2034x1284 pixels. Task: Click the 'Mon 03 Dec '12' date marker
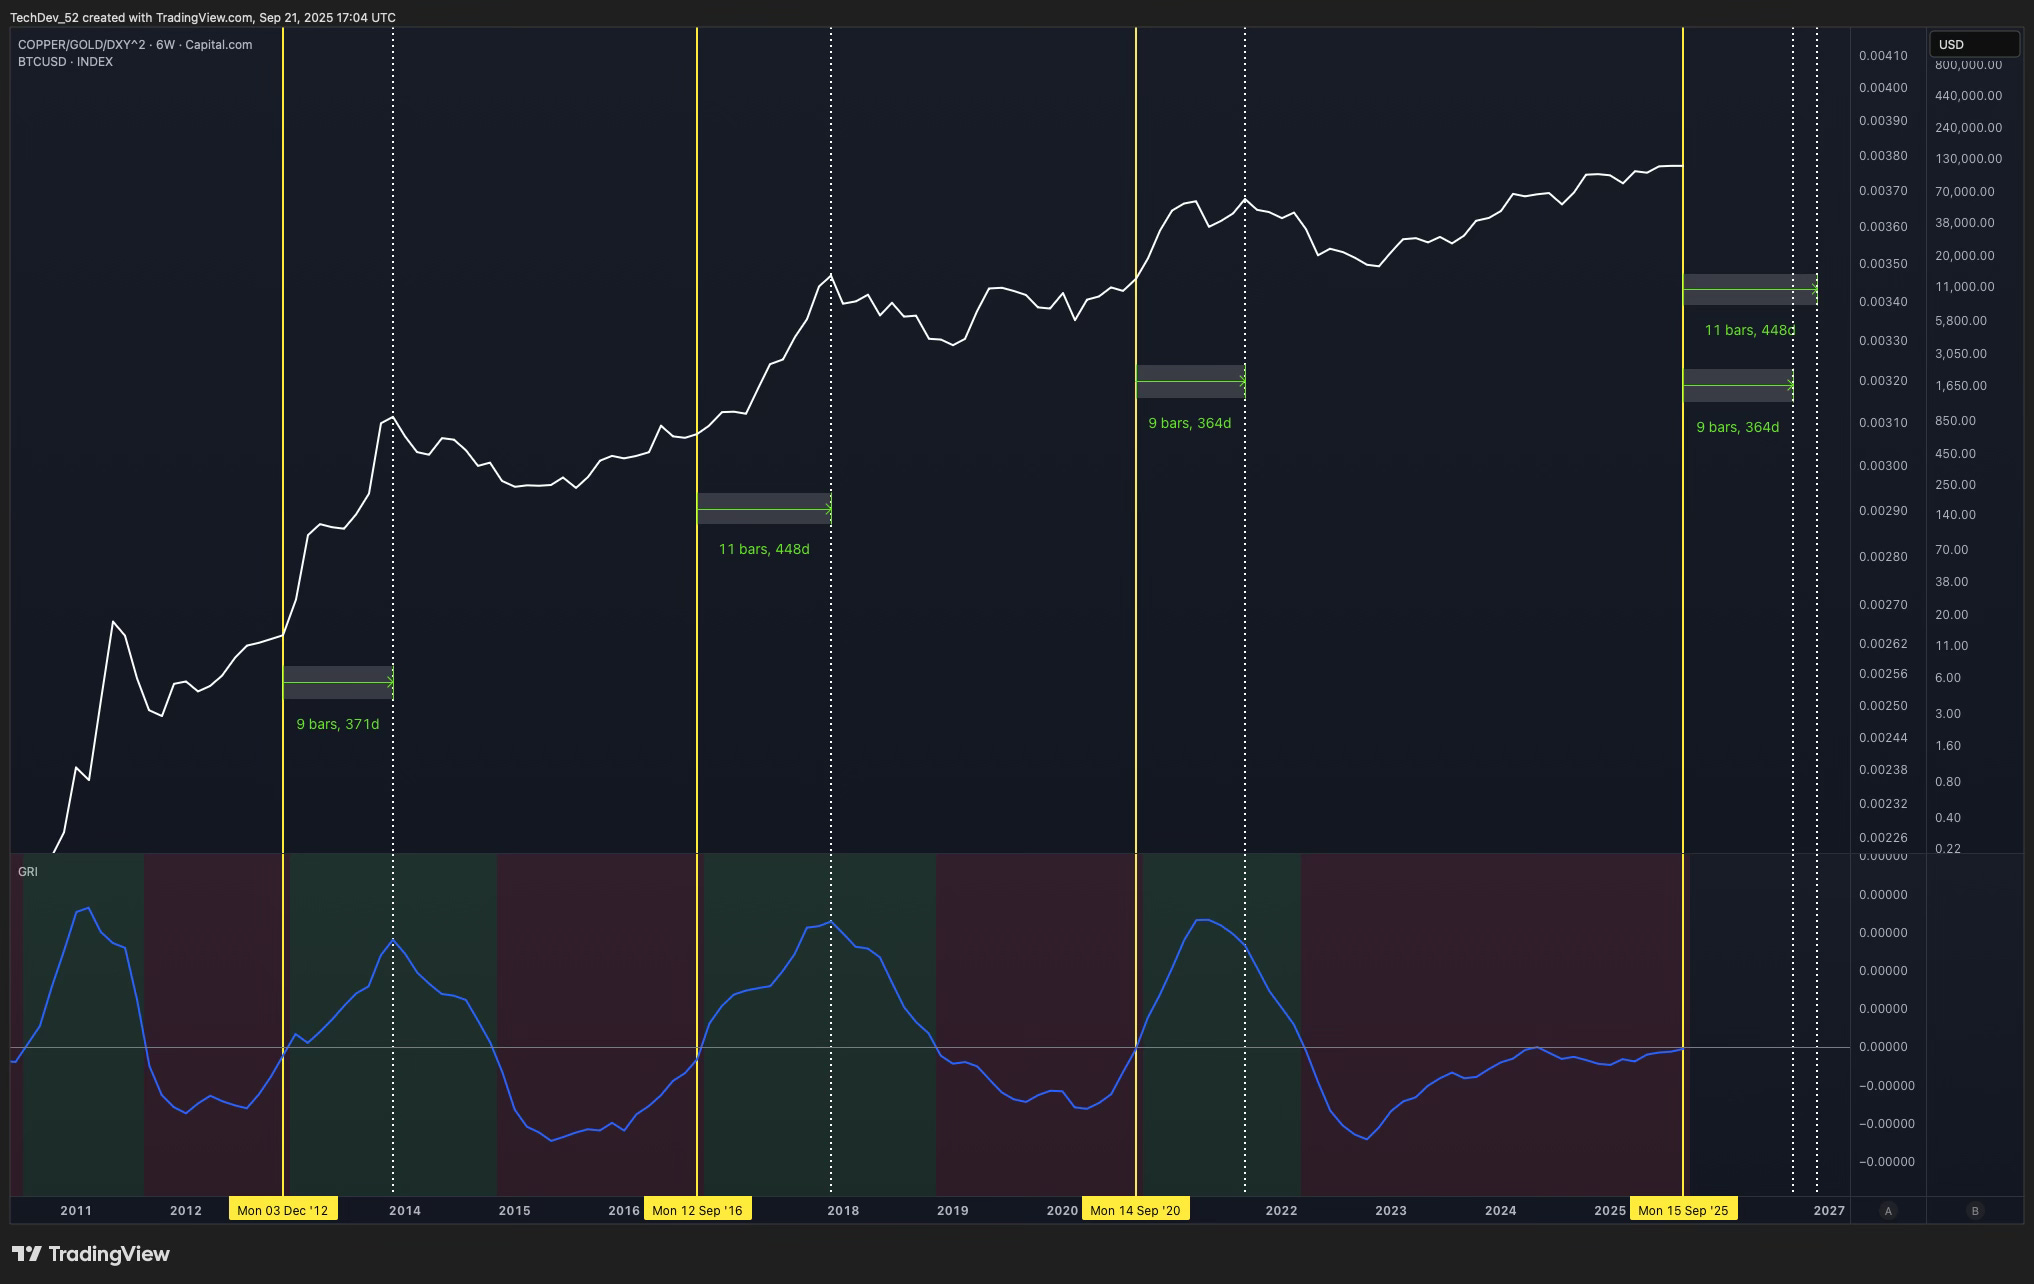coord(283,1209)
